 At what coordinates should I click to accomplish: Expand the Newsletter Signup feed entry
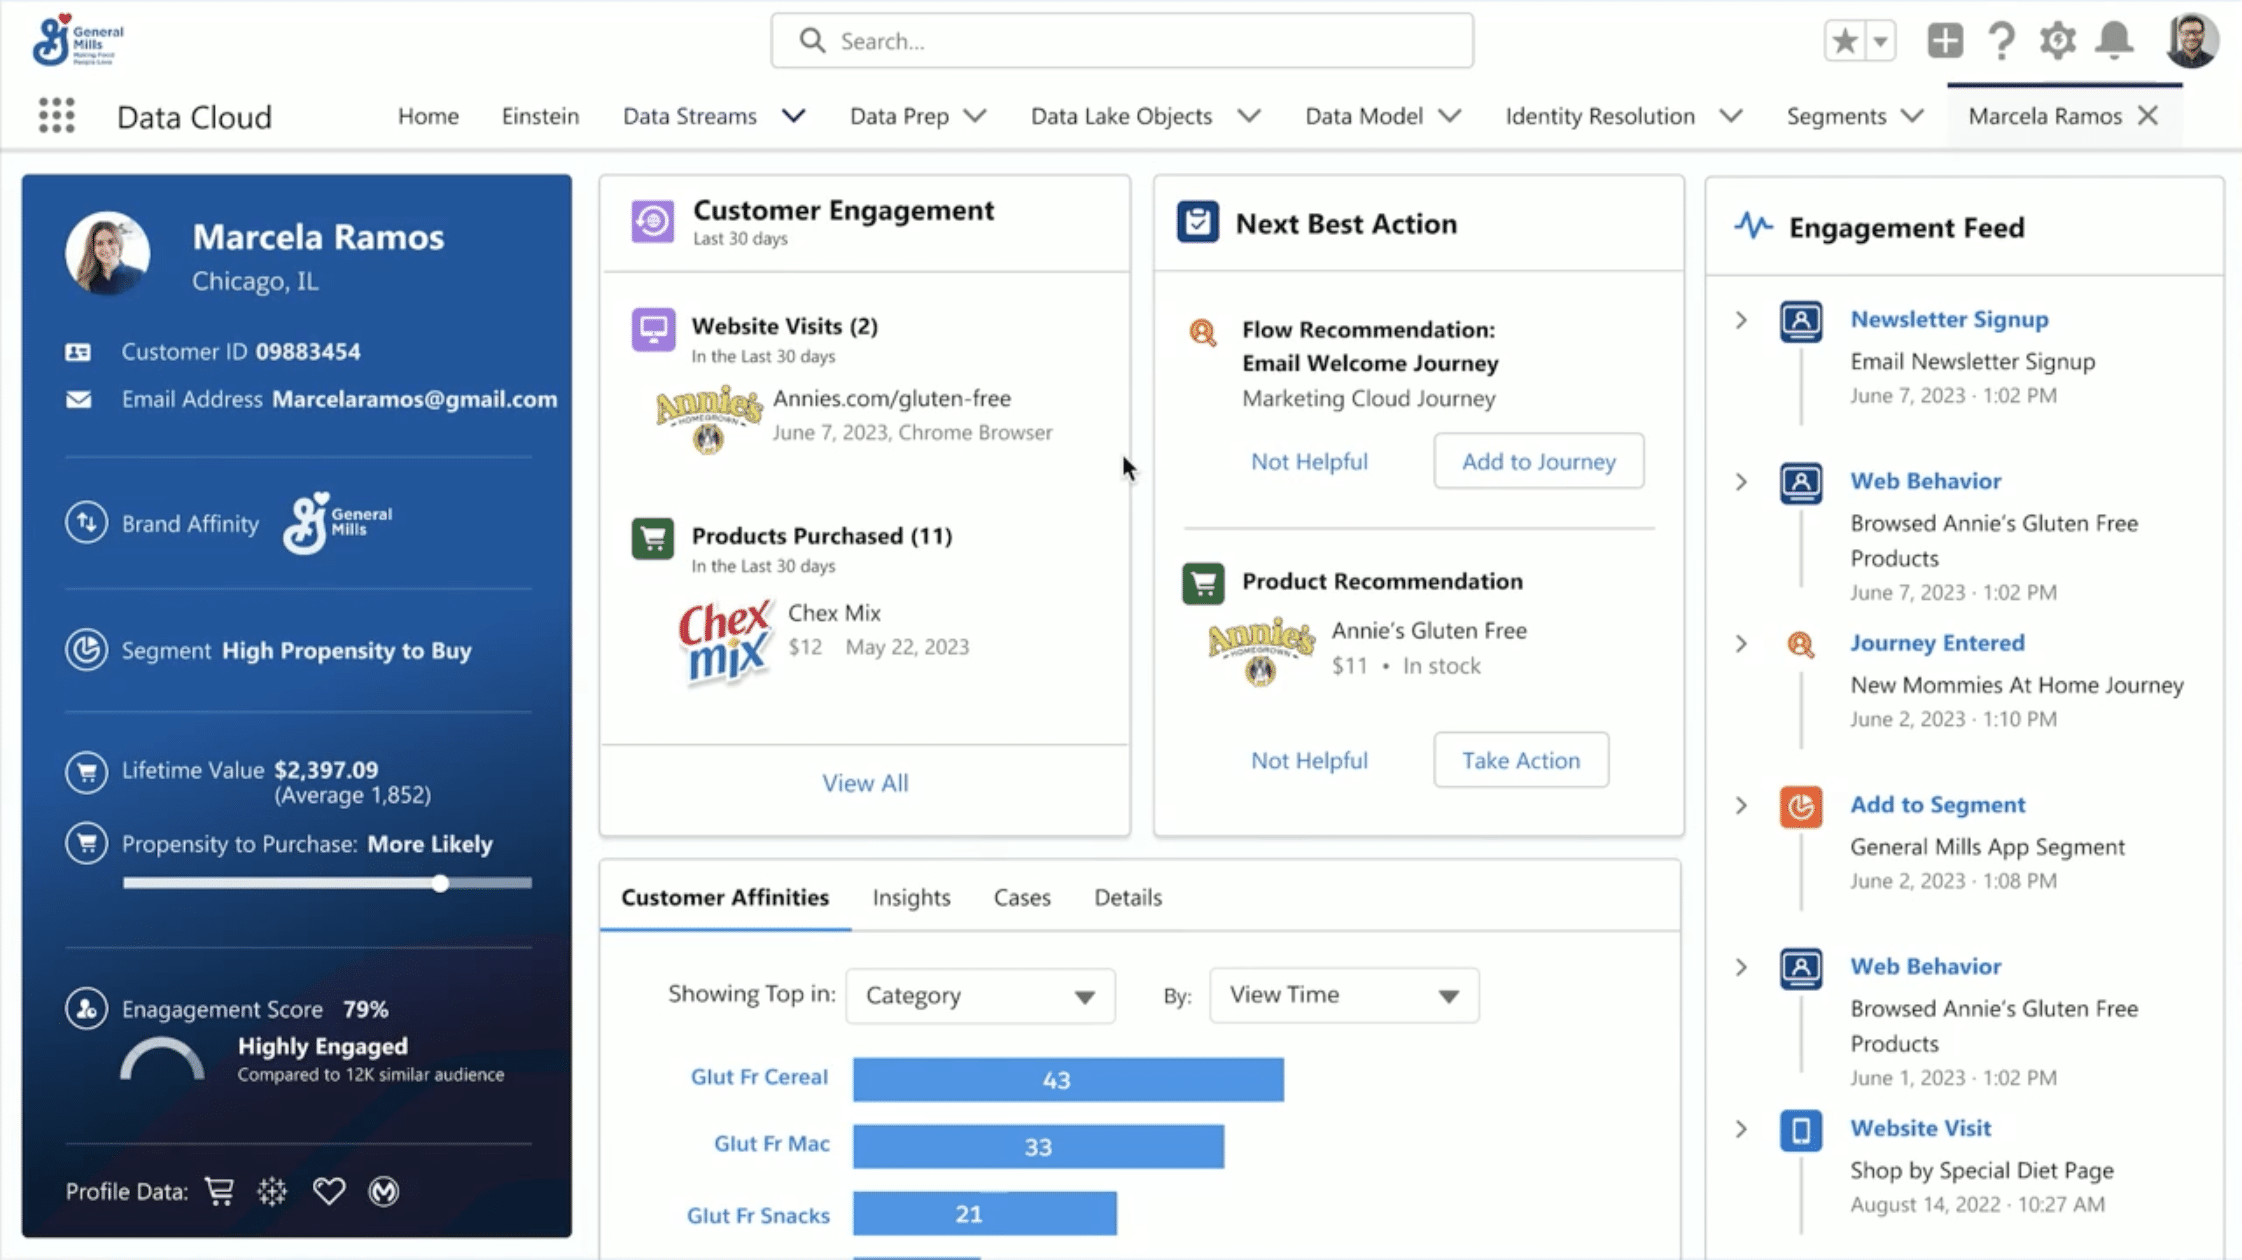(x=1741, y=320)
